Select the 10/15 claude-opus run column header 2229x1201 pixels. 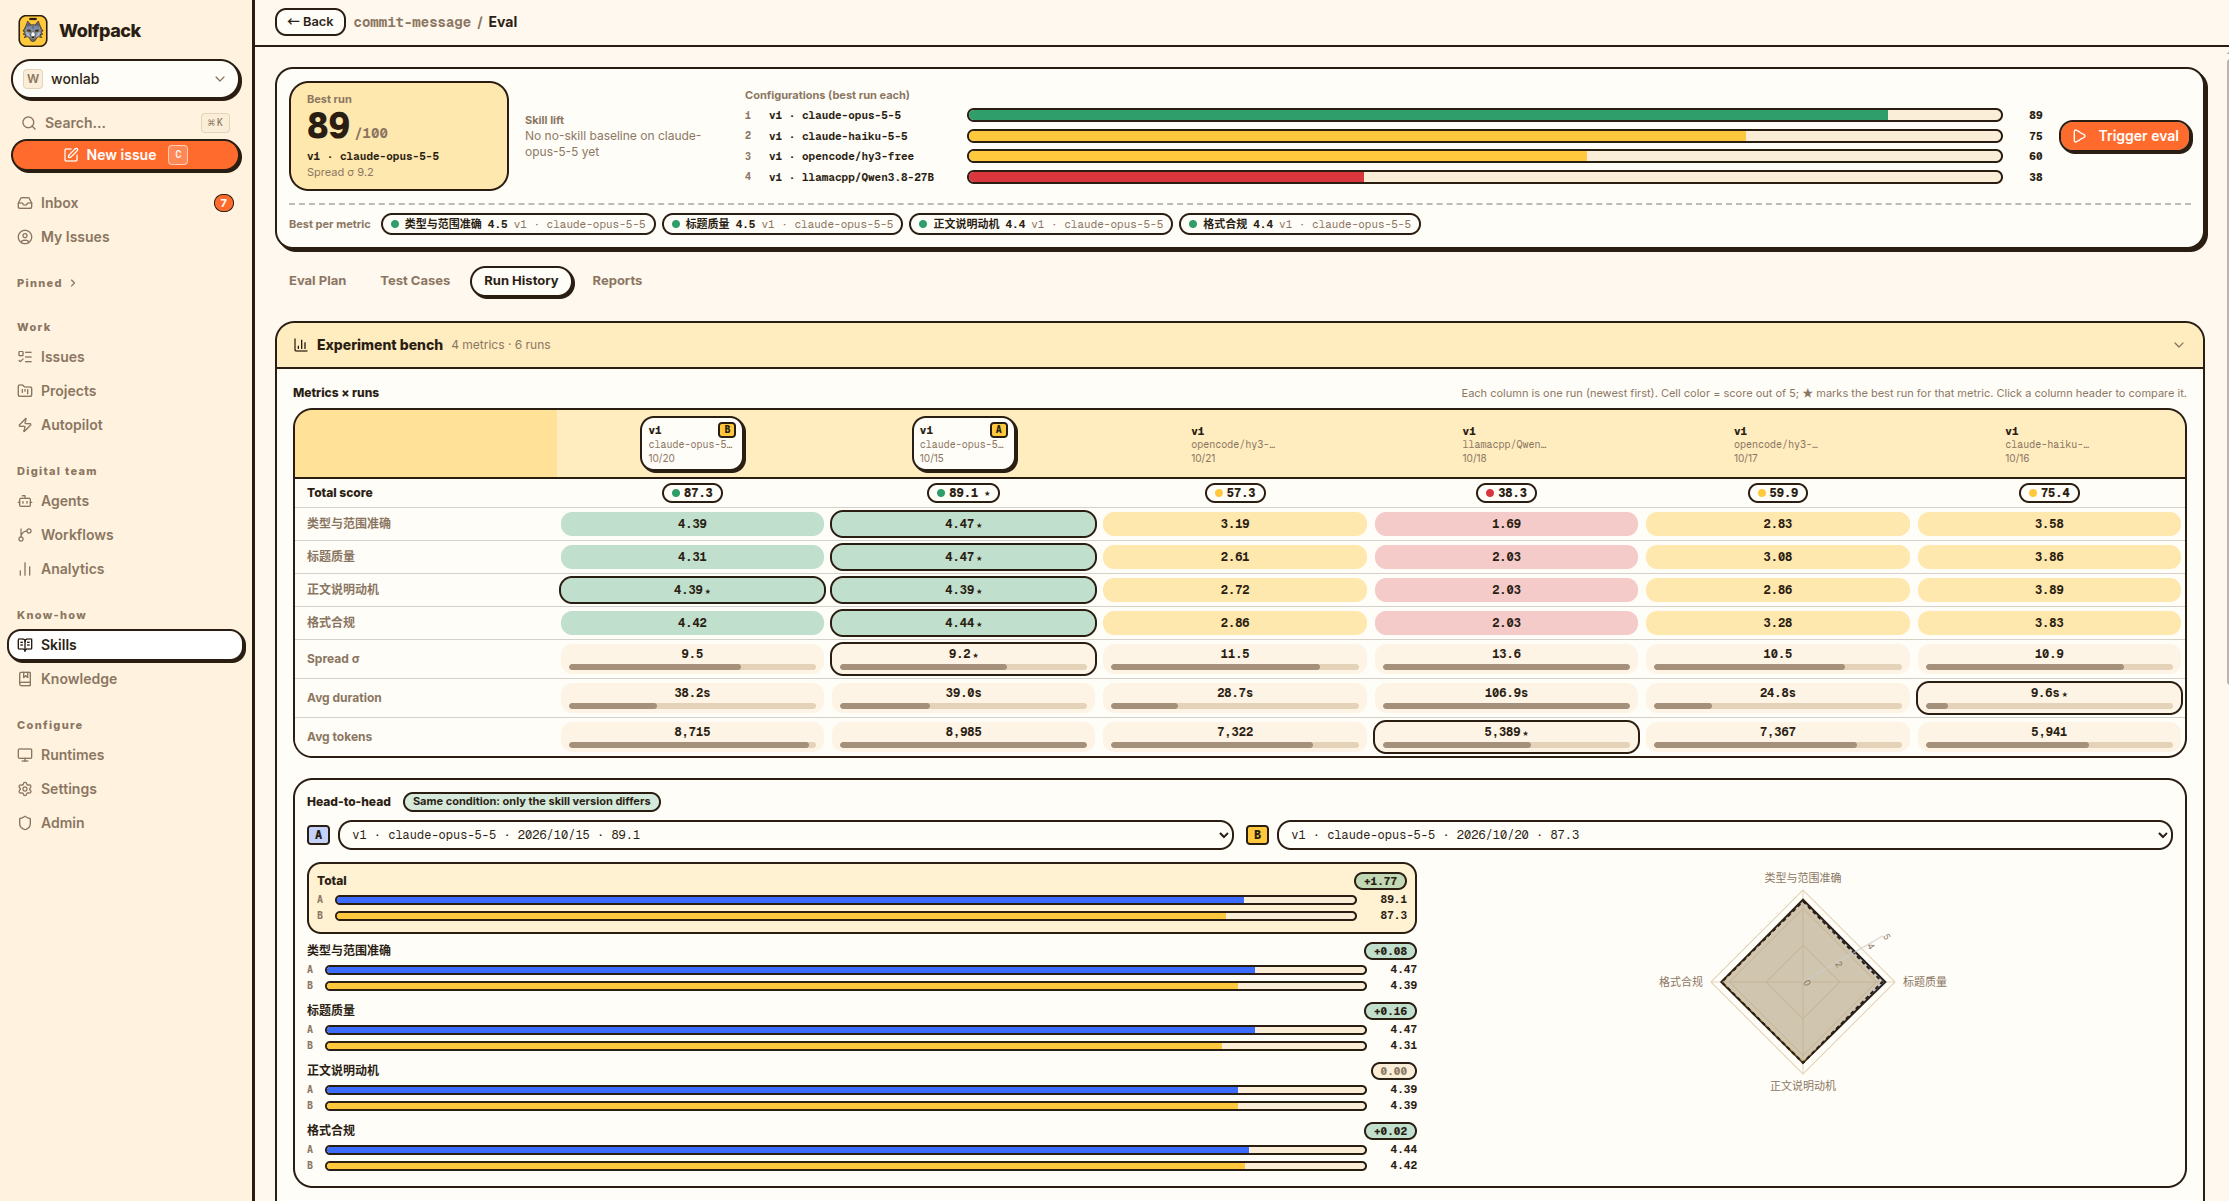pyautogui.click(x=964, y=444)
